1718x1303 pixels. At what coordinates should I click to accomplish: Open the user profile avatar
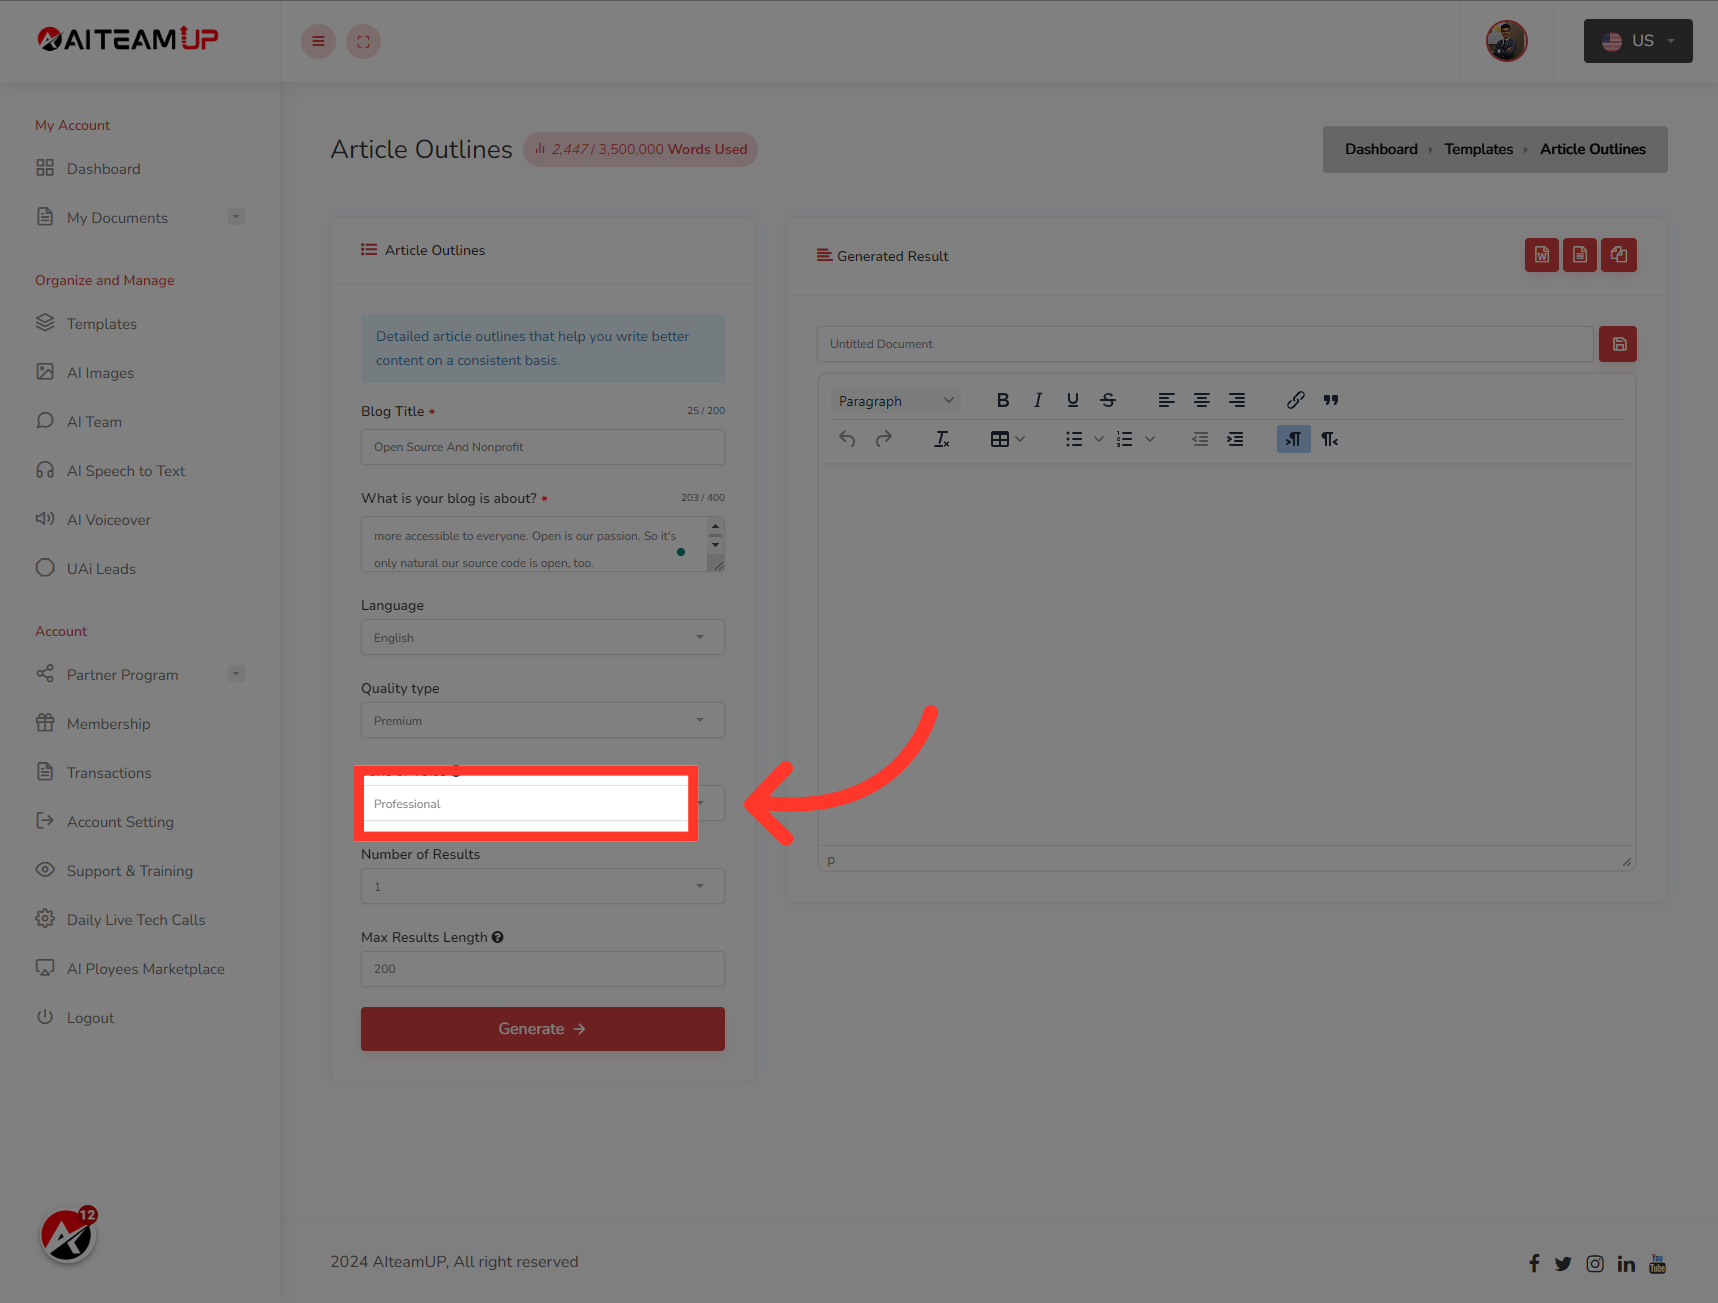coord(1506,41)
